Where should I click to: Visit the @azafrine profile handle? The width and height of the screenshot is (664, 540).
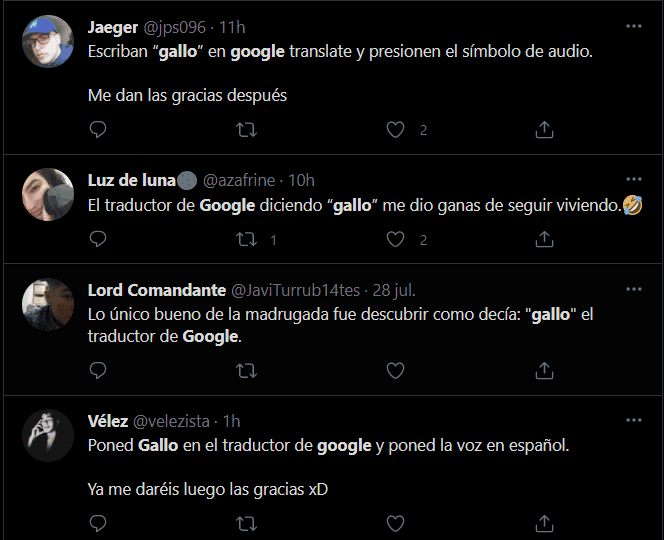point(242,180)
